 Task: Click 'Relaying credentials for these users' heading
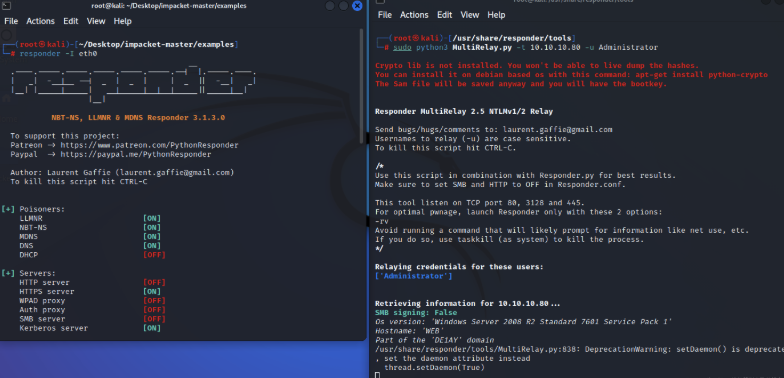tap(459, 267)
